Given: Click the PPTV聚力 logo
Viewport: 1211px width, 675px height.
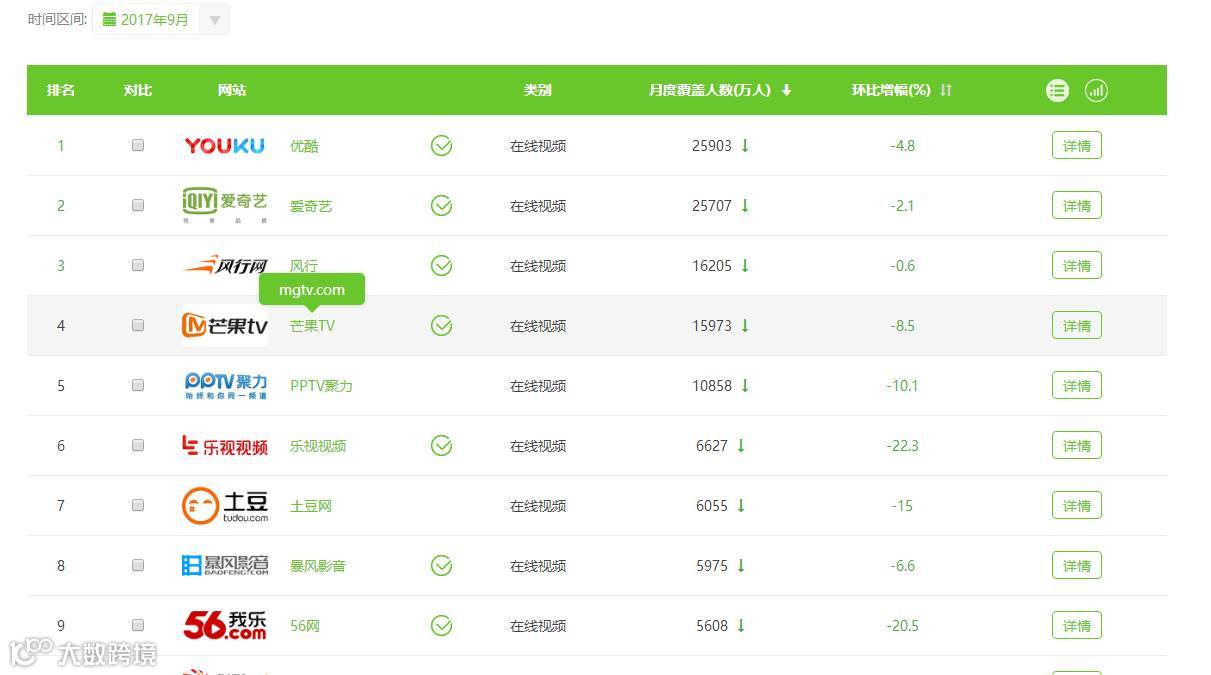Looking at the screenshot, I should point(226,386).
